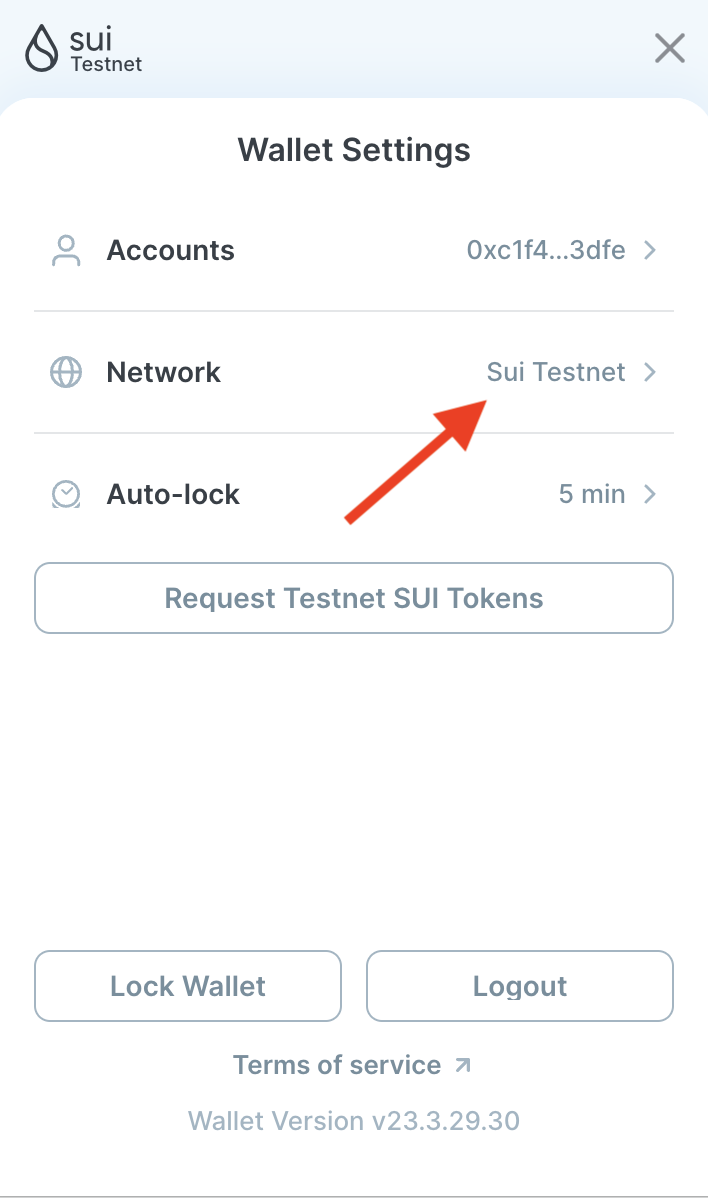Click the clock icon beside Auto-lock

point(64,494)
